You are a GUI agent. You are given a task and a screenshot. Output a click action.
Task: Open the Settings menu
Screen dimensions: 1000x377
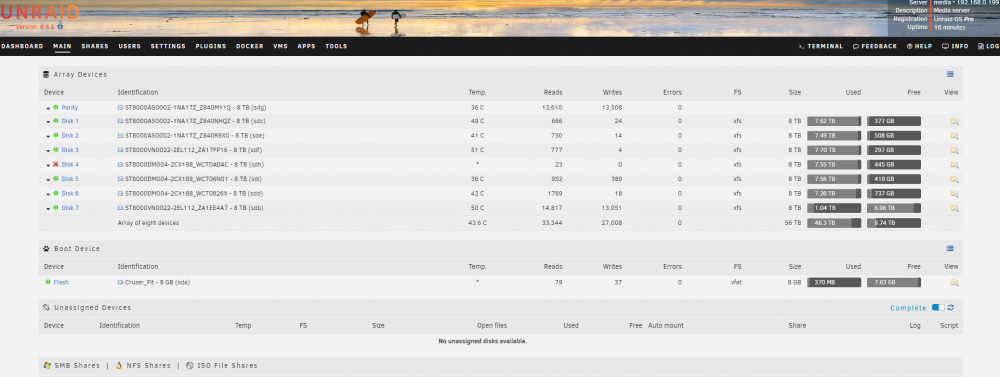(168, 47)
